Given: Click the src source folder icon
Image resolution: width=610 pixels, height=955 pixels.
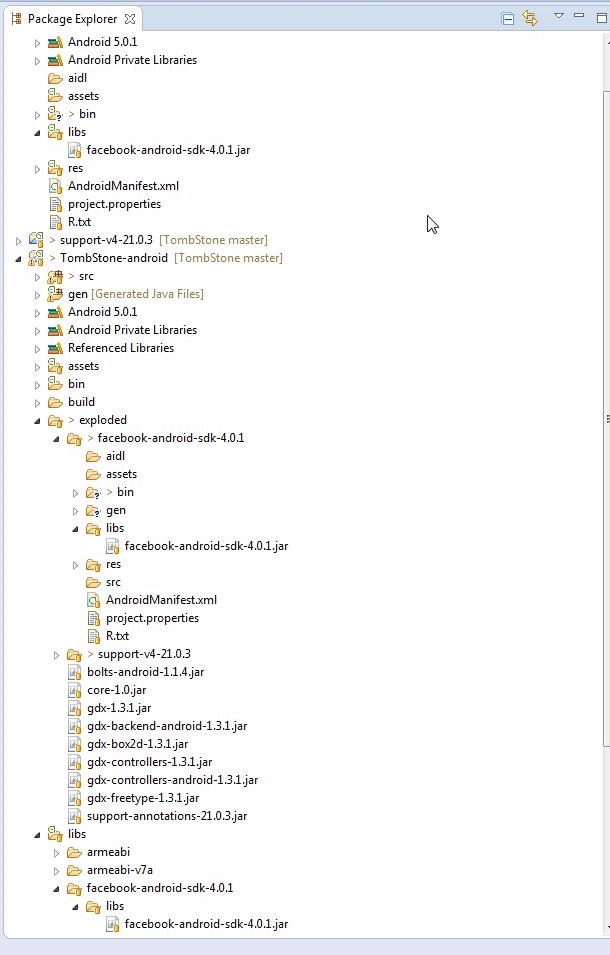Looking at the screenshot, I should coord(55,276).
